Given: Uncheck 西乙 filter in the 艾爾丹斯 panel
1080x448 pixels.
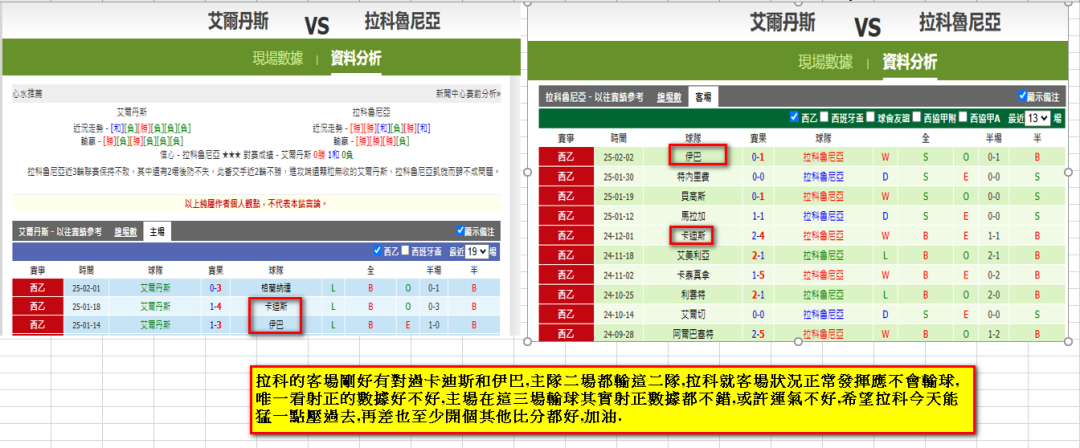Looking at the screenshot, I should (x=377, y=251).
